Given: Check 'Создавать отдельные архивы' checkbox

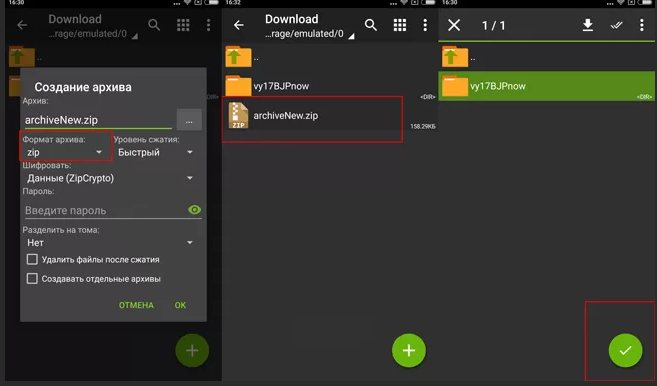Looking at the screenshot, I should 32,278.
